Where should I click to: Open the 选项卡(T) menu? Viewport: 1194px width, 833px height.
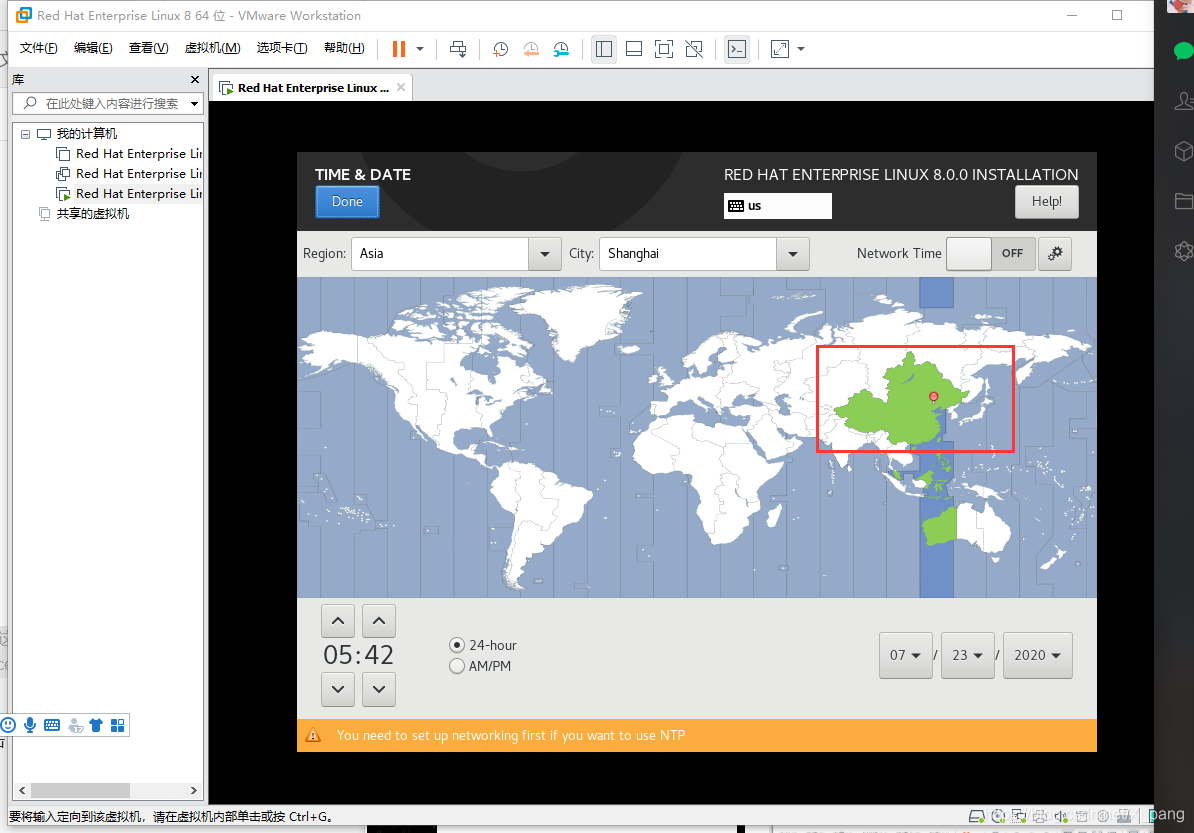click(x=282, y=48)
